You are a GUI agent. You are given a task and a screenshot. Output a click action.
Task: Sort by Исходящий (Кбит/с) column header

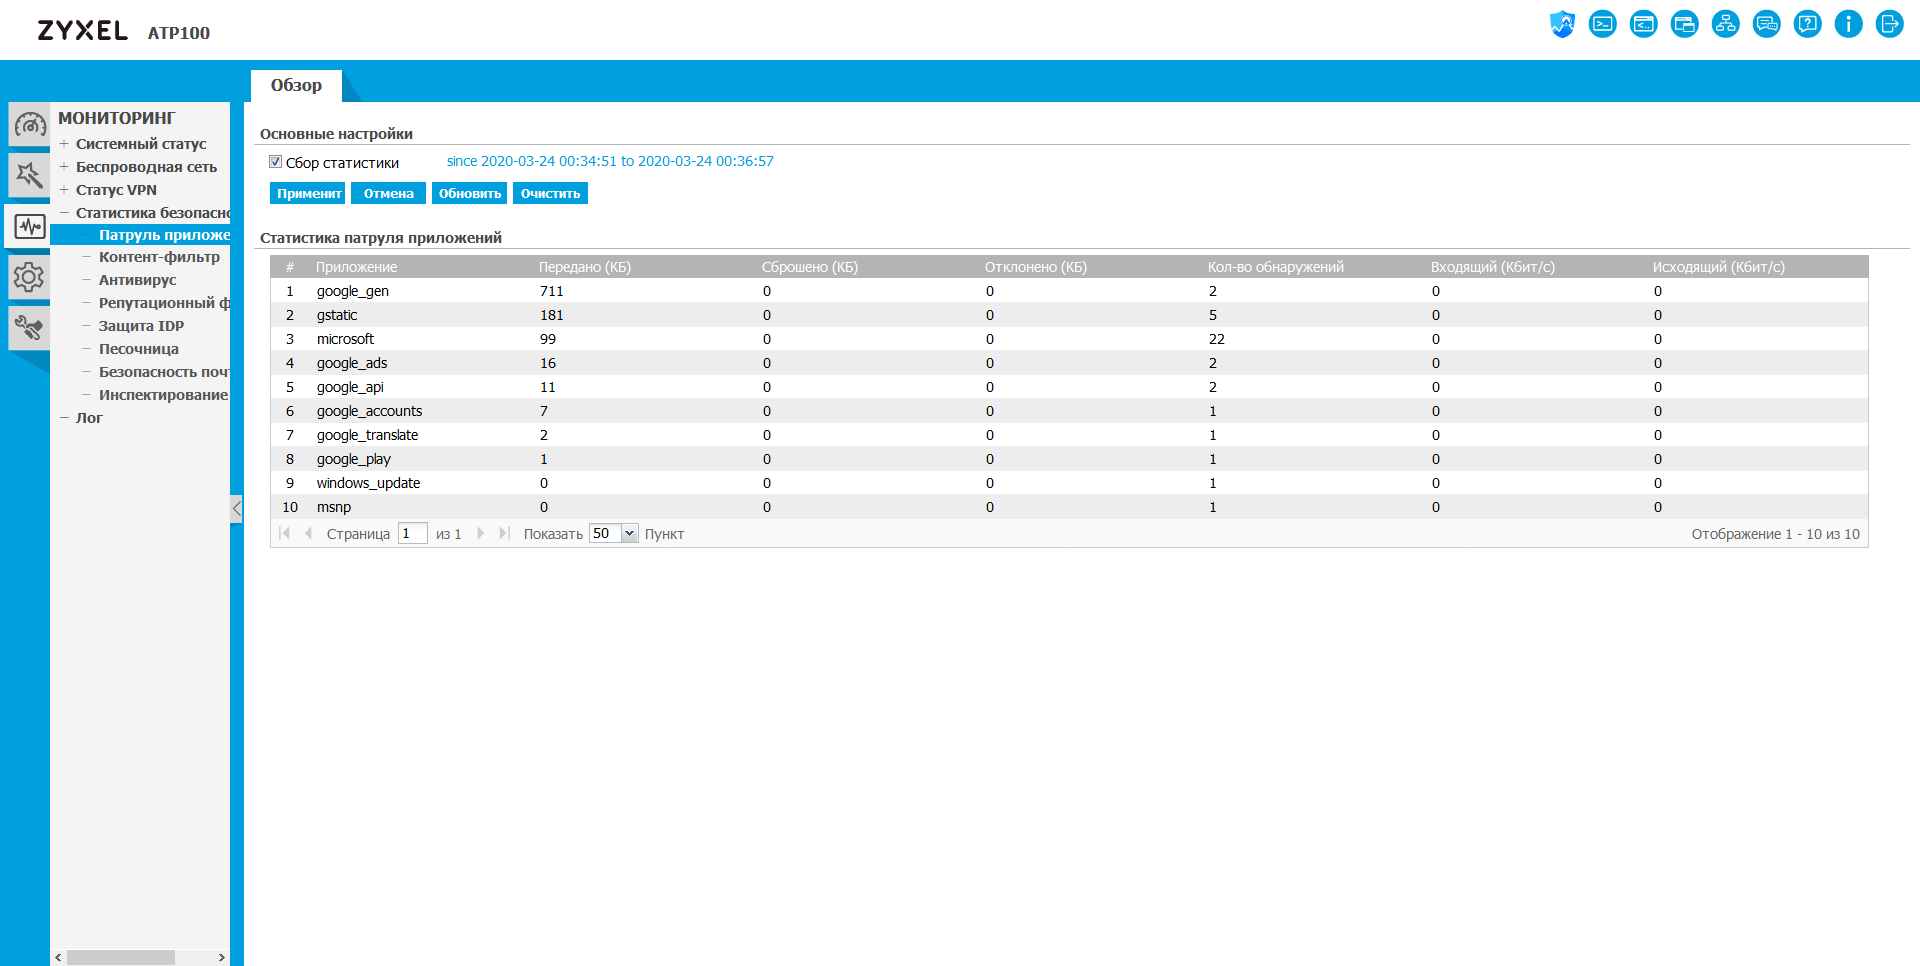tap(1719, 267)
